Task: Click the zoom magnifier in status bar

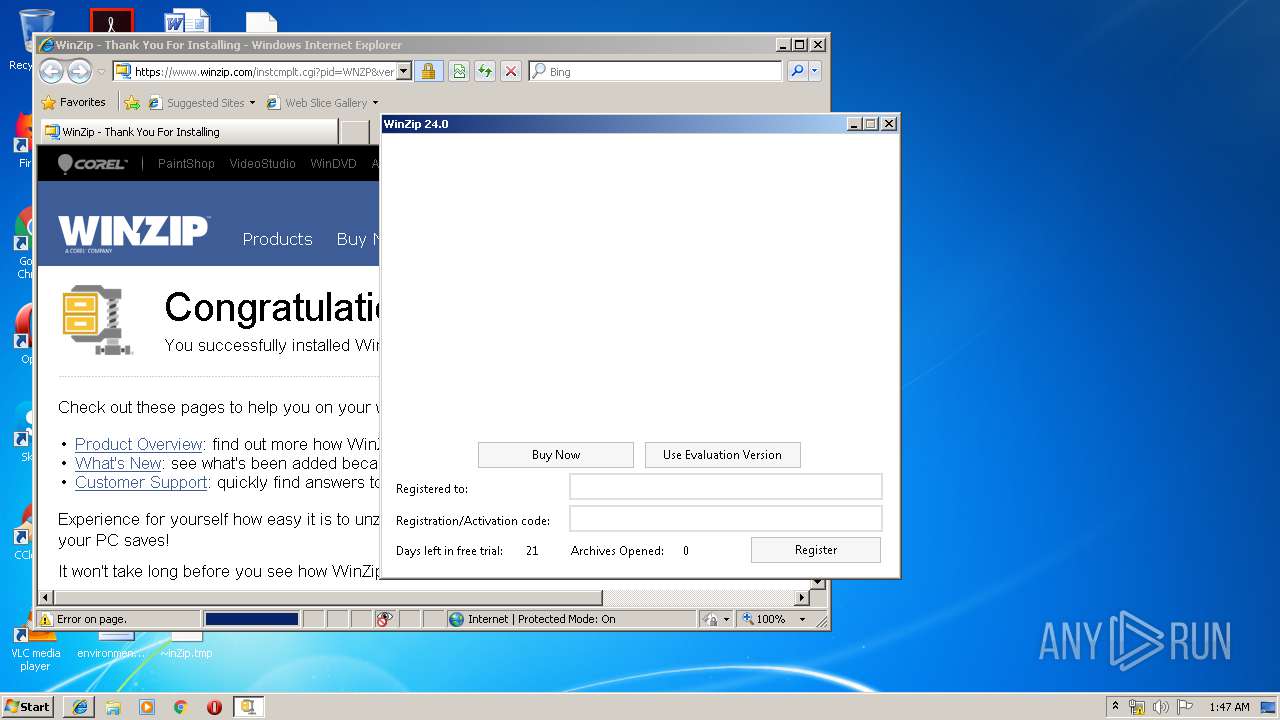Action: click(x=747, y=619)
